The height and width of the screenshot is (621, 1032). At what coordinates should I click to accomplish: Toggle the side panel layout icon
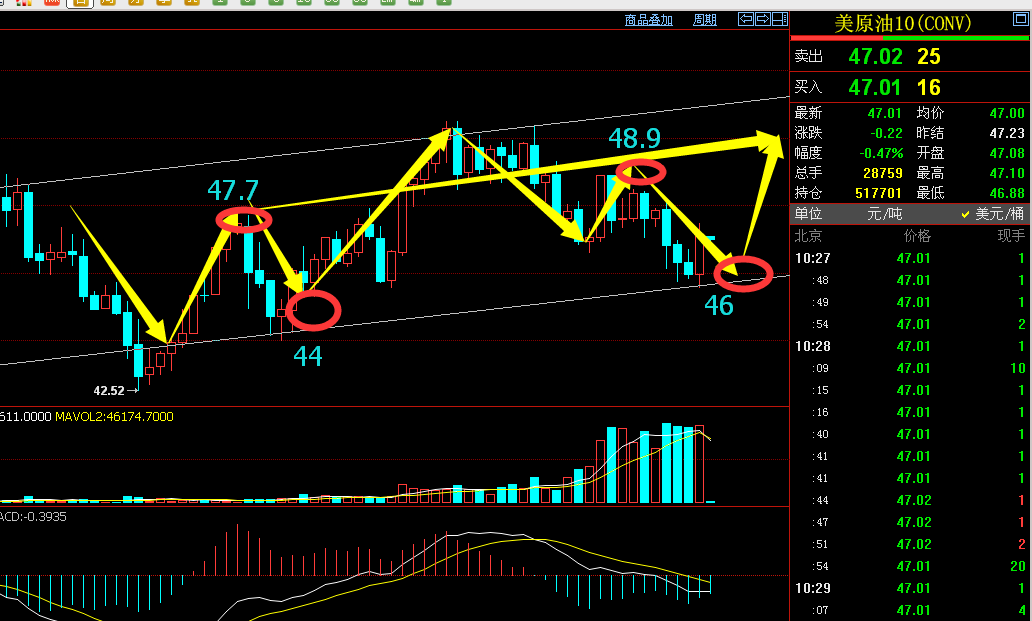780,19
